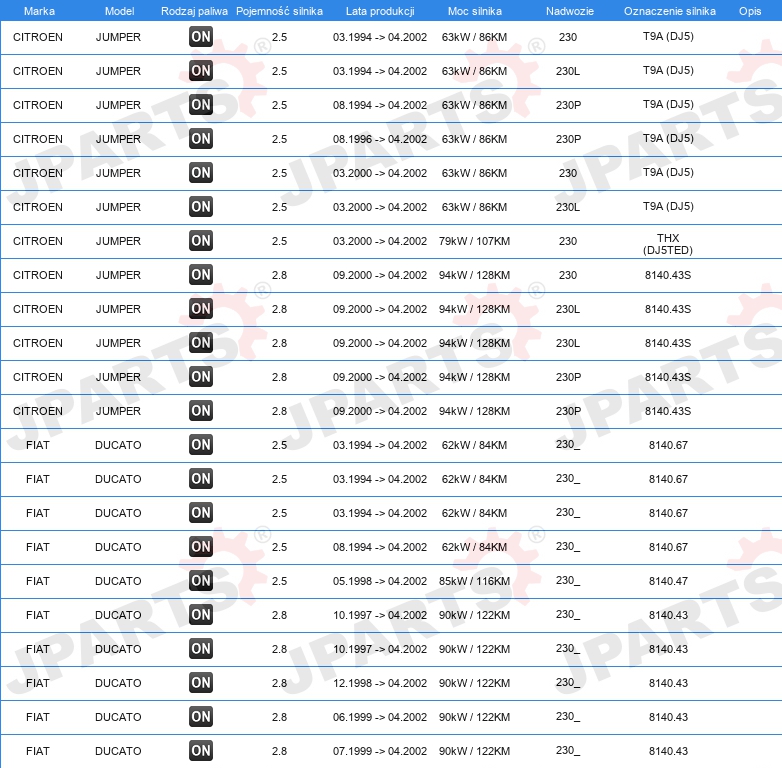
Task: Click the Oznaczenie silnika column header
Action: 669,11
